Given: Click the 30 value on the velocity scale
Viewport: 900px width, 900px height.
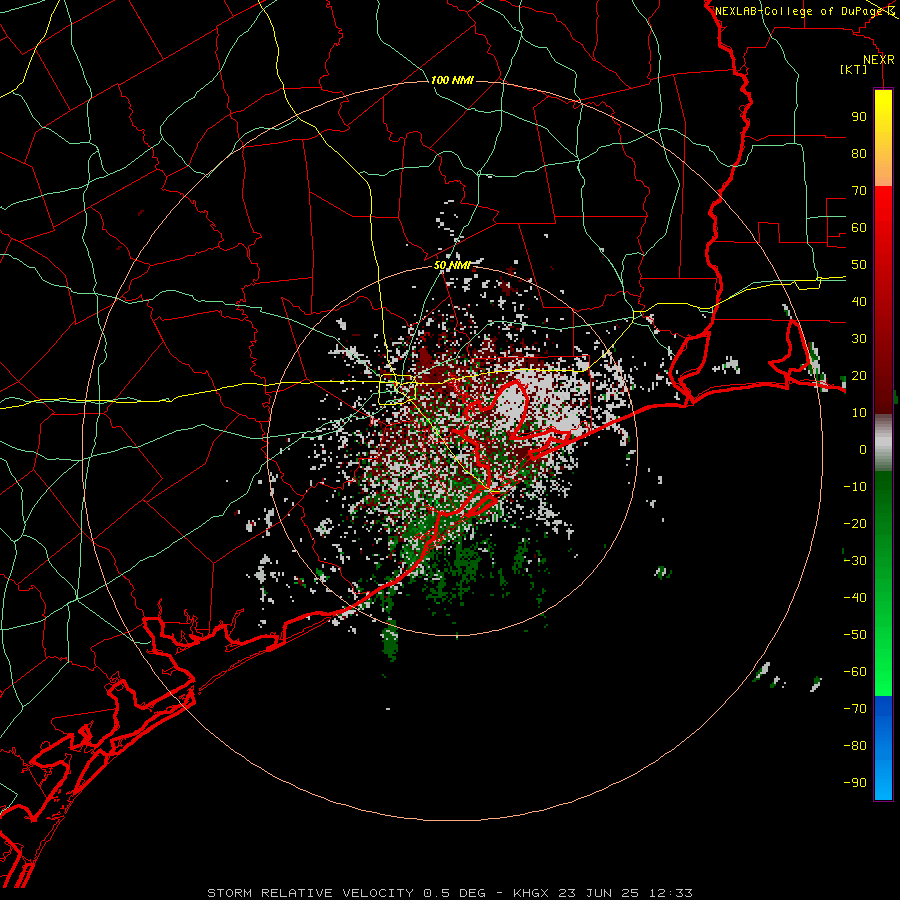Looking at the screenshot, I should click(x=859, y=339).
